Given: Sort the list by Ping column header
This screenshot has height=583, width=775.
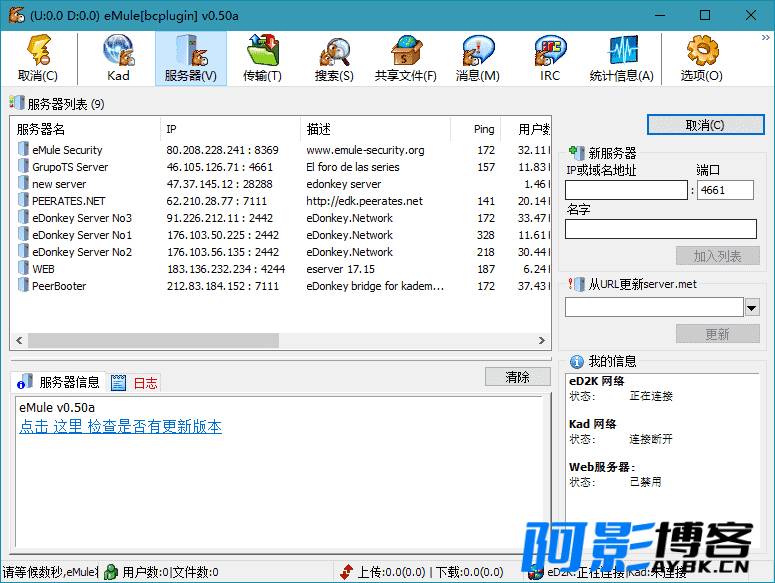Looking at the screenshot, I should click(x=484, y=129).
